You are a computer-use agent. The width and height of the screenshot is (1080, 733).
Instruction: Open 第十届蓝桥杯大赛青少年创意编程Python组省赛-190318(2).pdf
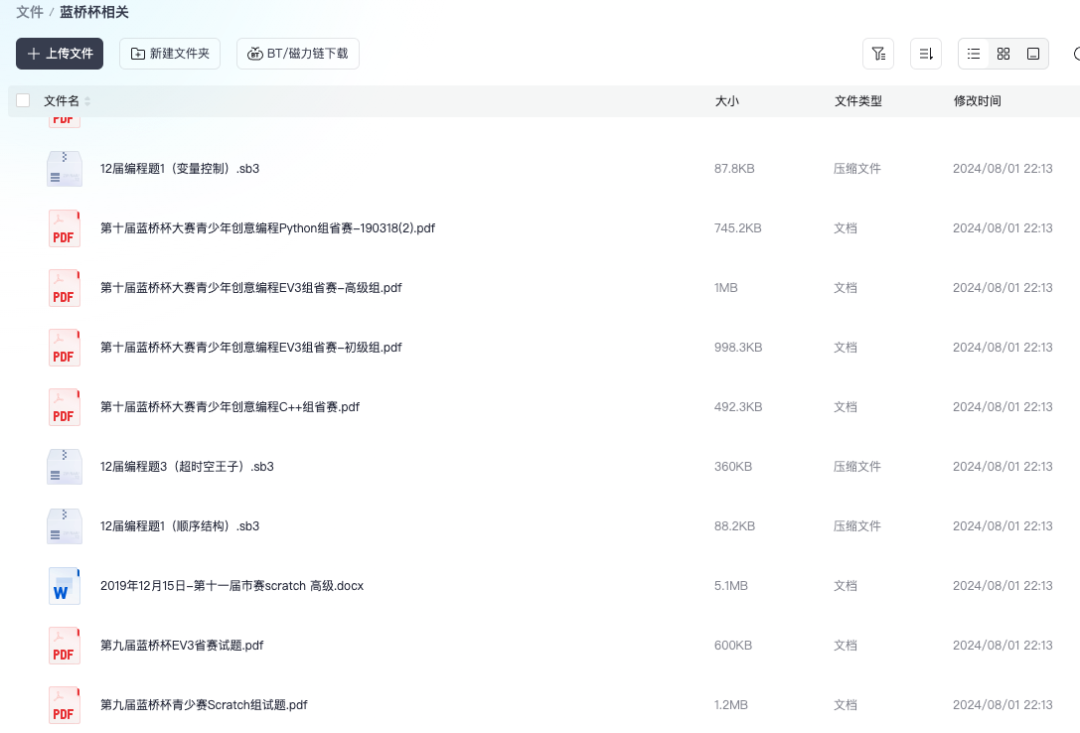click(x=267, y=228)
